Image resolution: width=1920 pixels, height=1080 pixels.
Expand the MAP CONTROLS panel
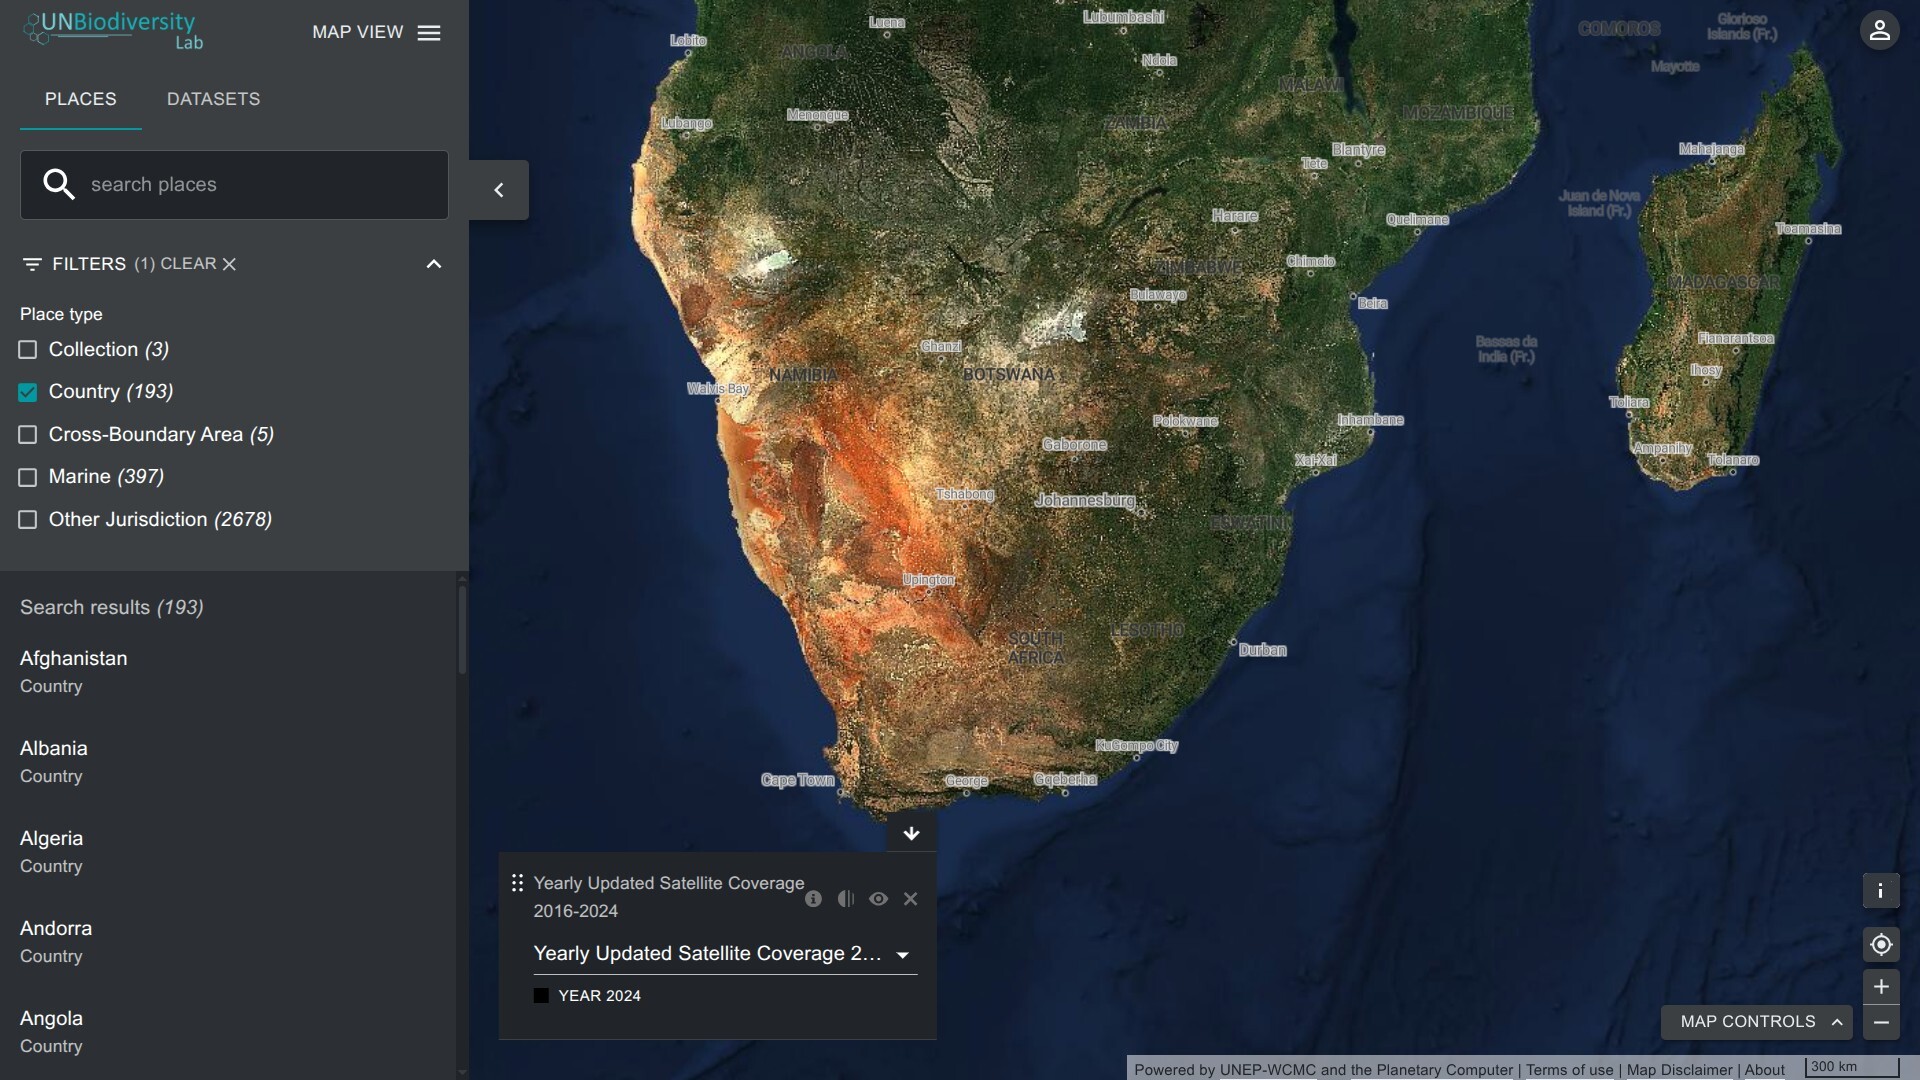tap(1756, 1022)
